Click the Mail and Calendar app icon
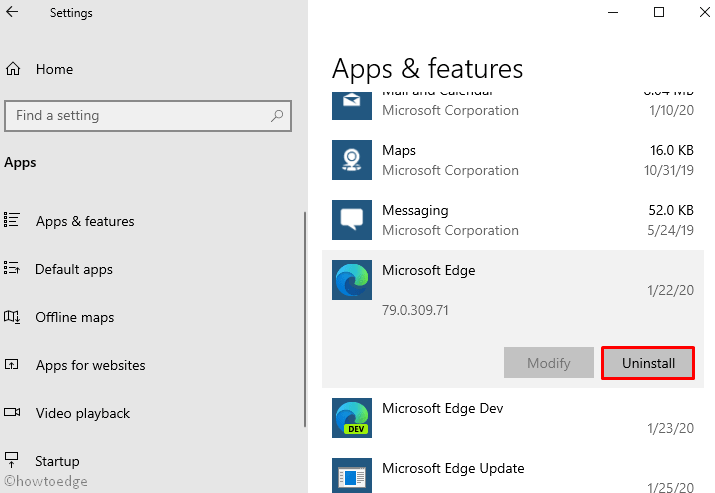 (x=352, y=105)
